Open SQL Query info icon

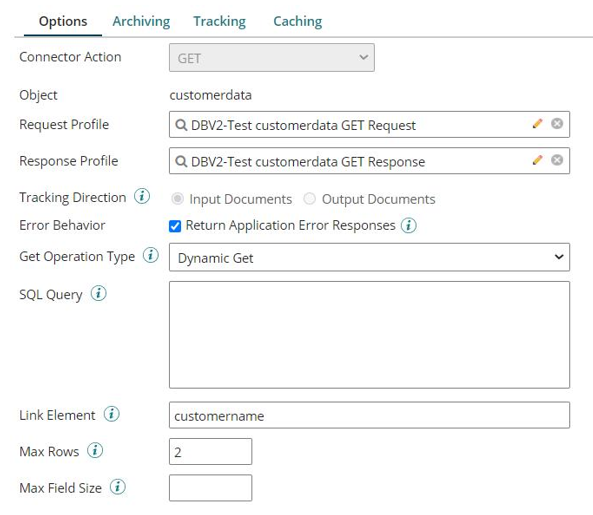(99, 293)
